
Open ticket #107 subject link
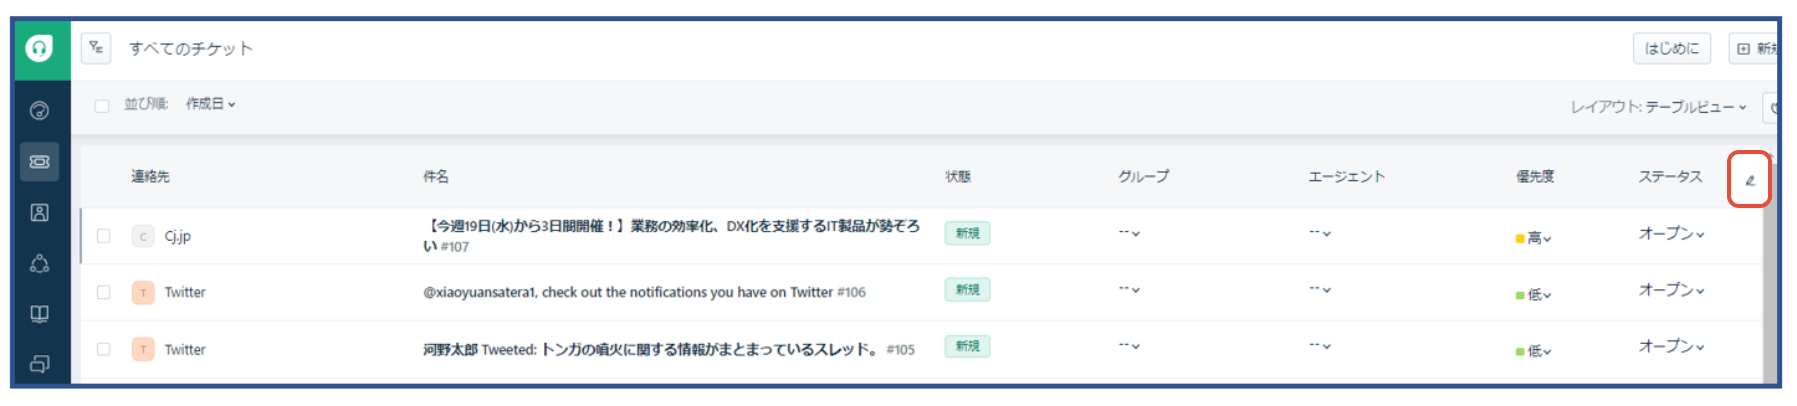click(x=671, y=236)
